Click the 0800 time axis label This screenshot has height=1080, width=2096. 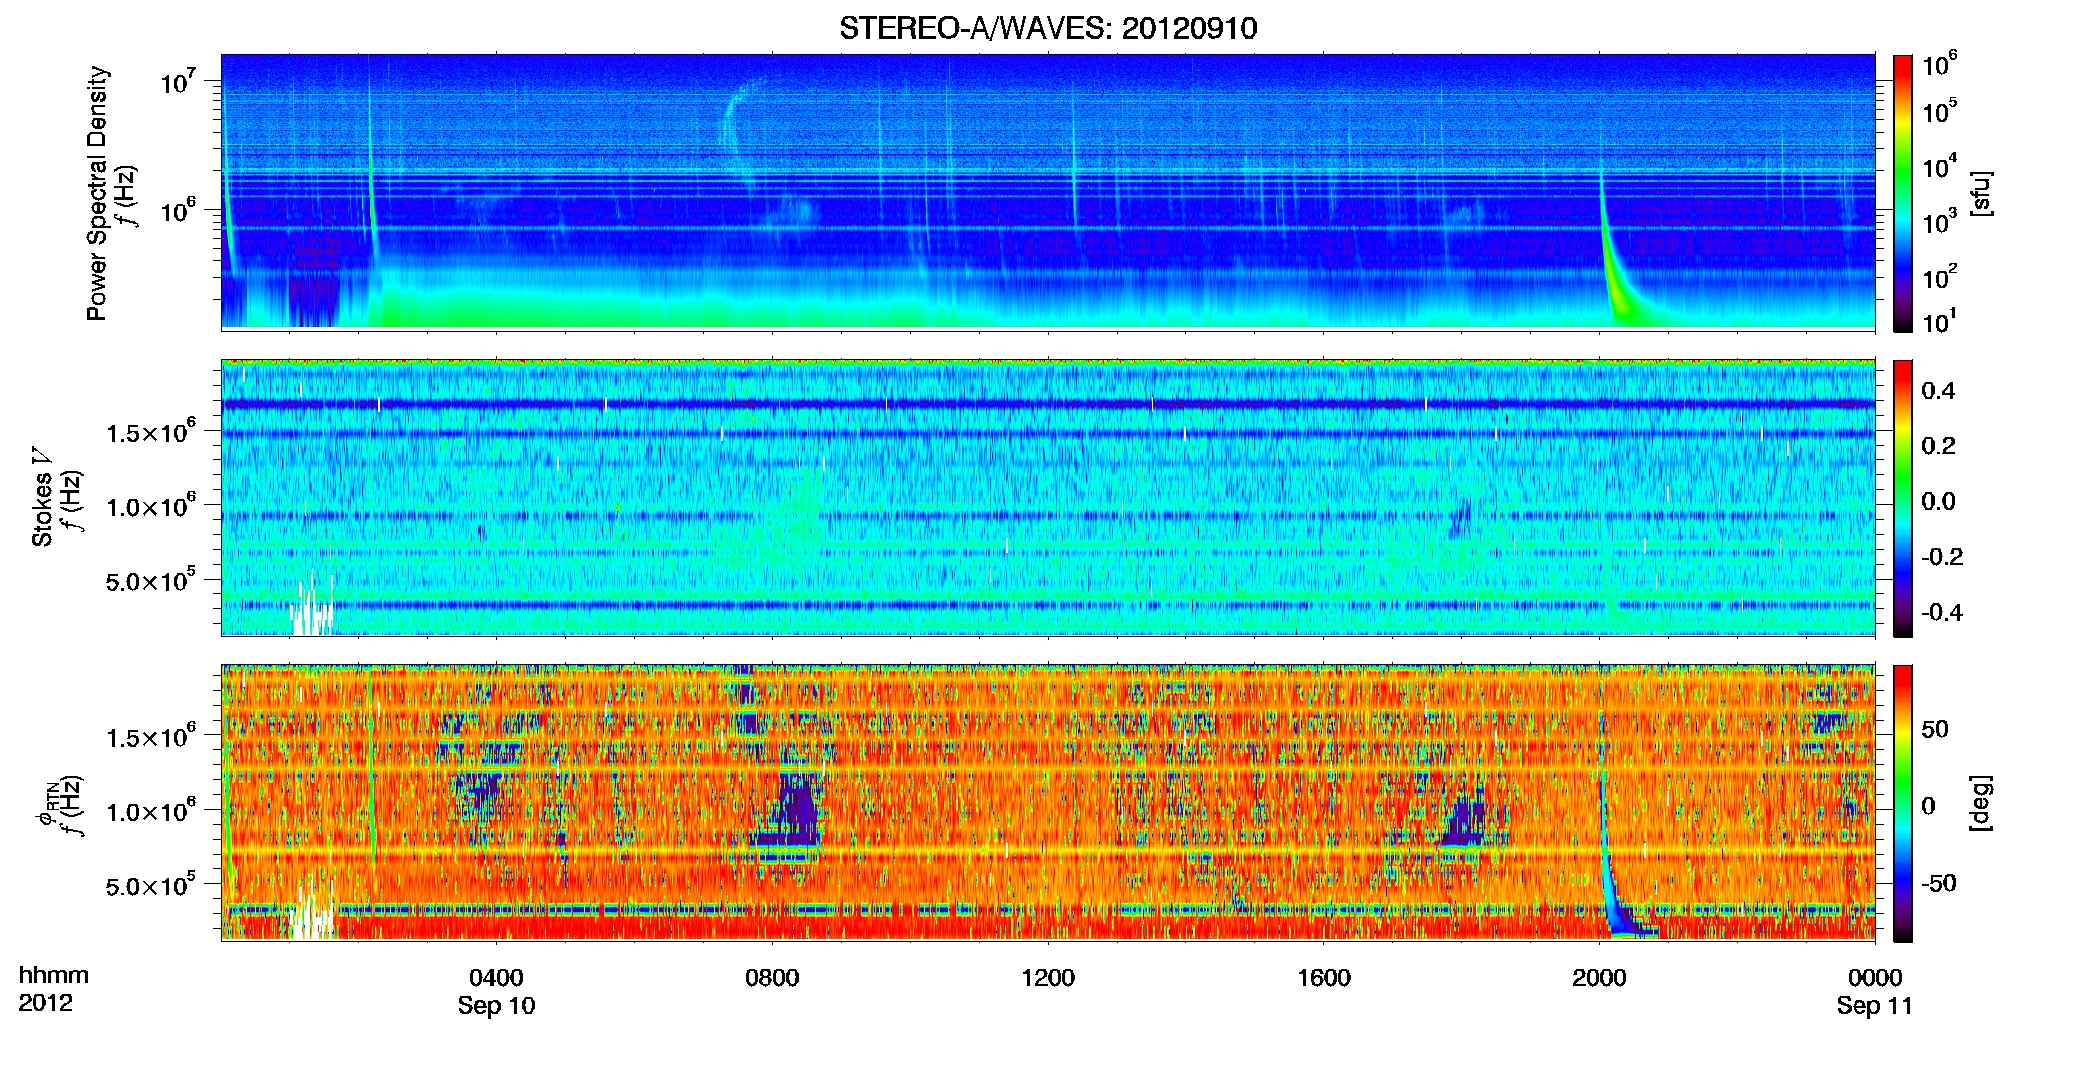tap(772, 978)
